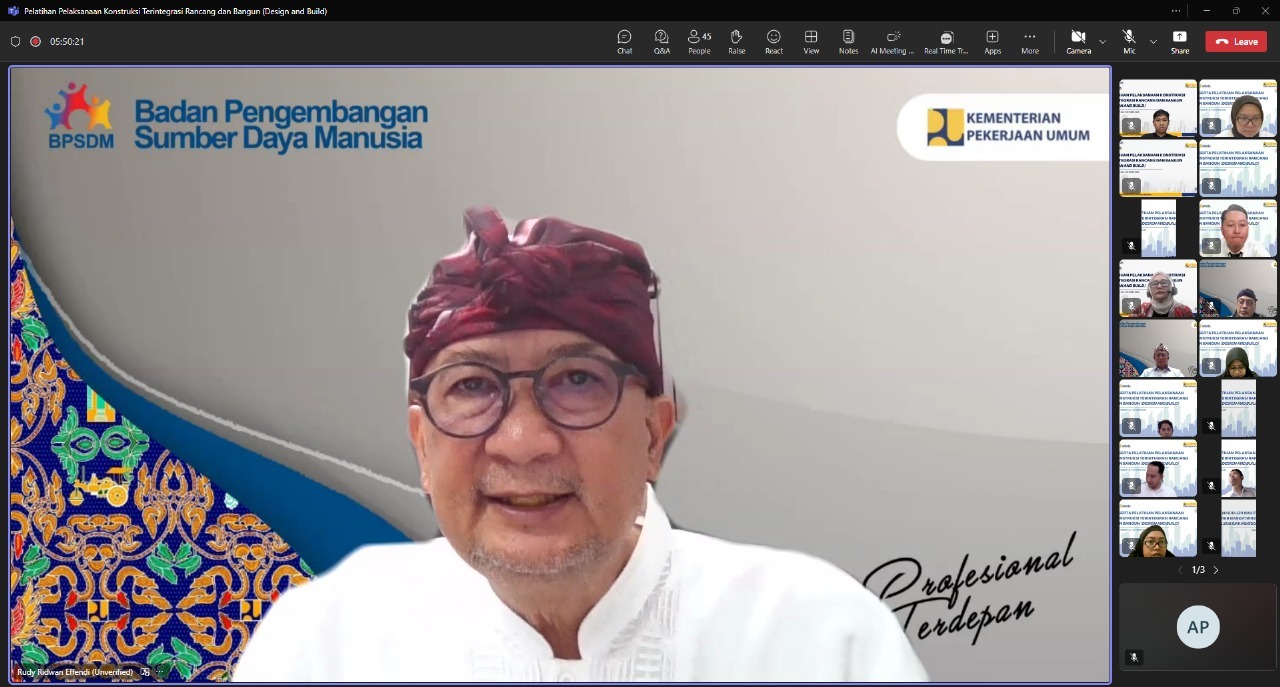The image size is (1280, 687).
Task: Open the Q&A panel
Action: click(662, 41)
